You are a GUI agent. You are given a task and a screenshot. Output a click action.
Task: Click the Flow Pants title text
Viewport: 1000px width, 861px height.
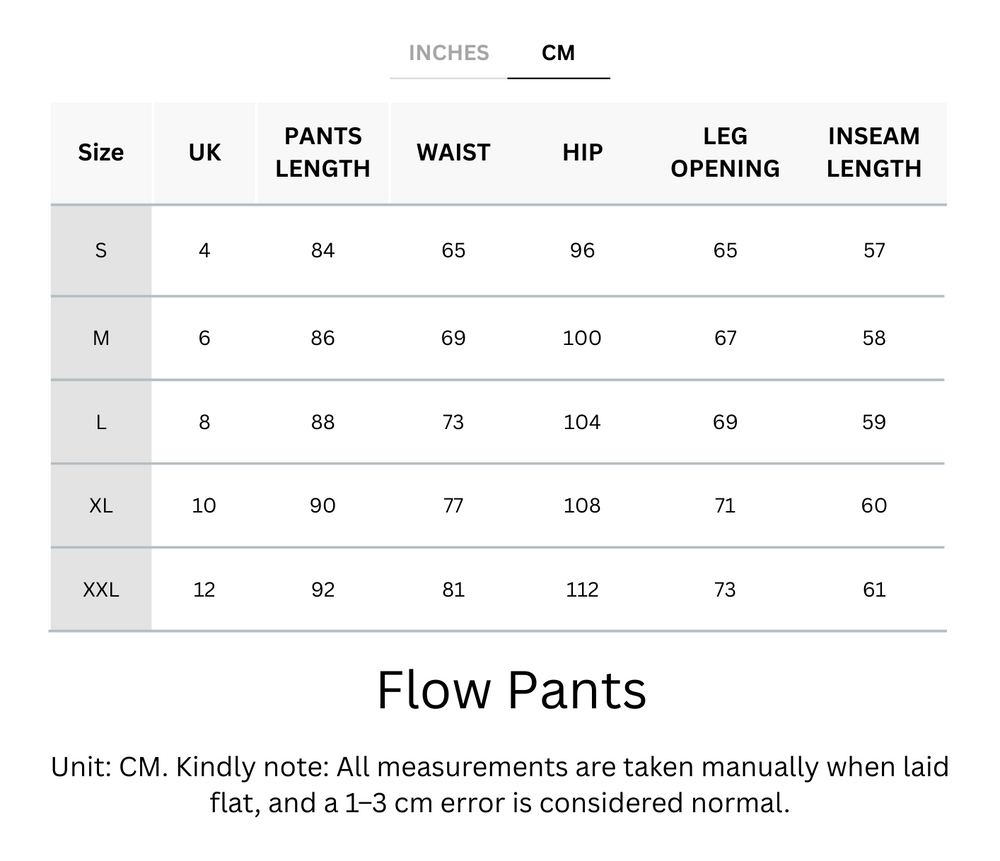pos(511,688)
